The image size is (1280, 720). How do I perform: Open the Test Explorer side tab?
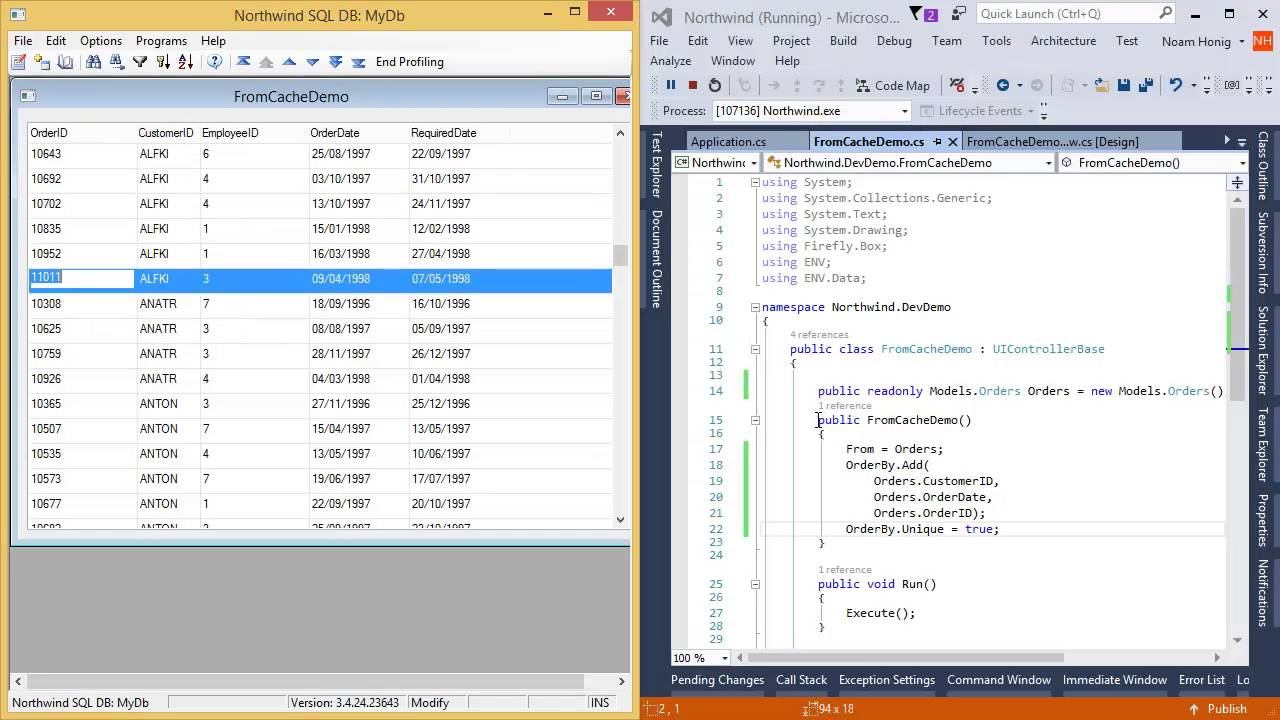(x=657, y=165)
